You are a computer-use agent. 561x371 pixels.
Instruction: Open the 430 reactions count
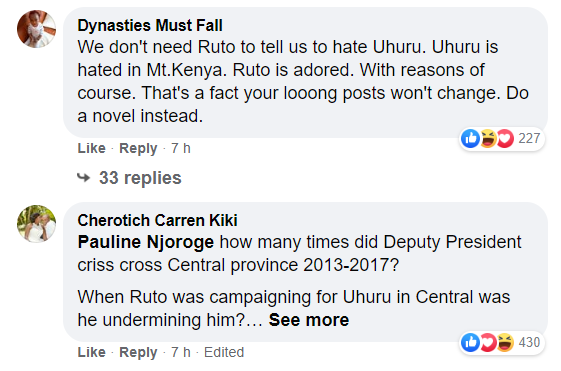coord(529,342)
